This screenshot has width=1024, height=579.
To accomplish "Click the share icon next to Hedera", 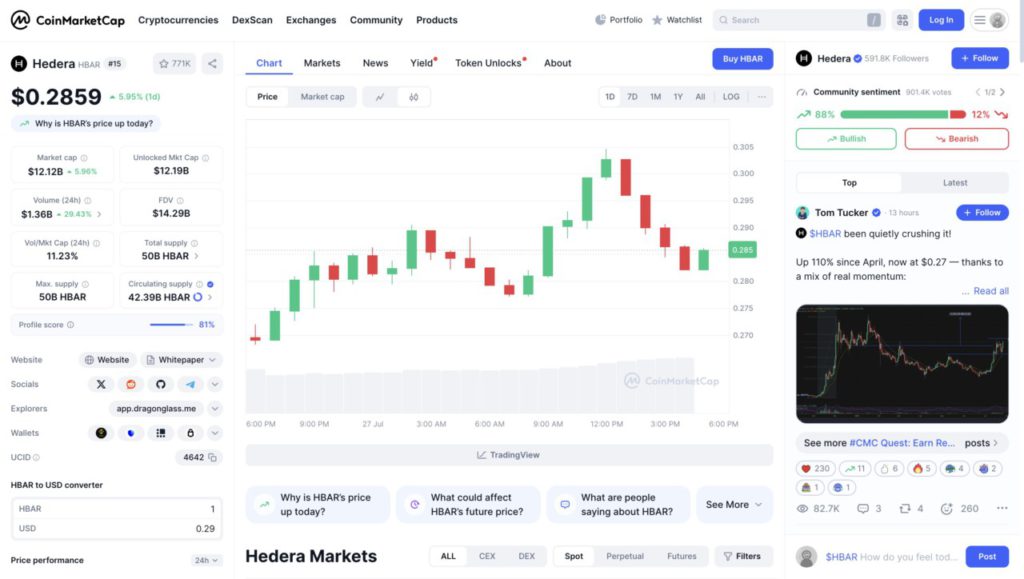I will point(212,64).
